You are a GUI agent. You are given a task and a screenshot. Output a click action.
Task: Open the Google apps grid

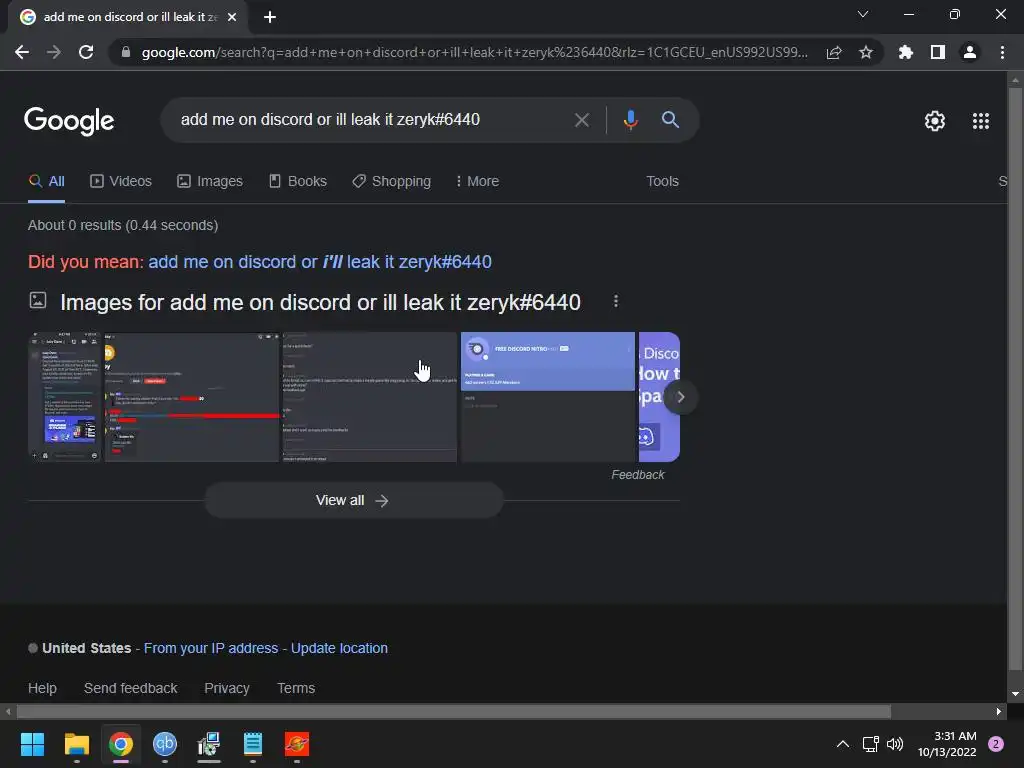pos(980,121)
